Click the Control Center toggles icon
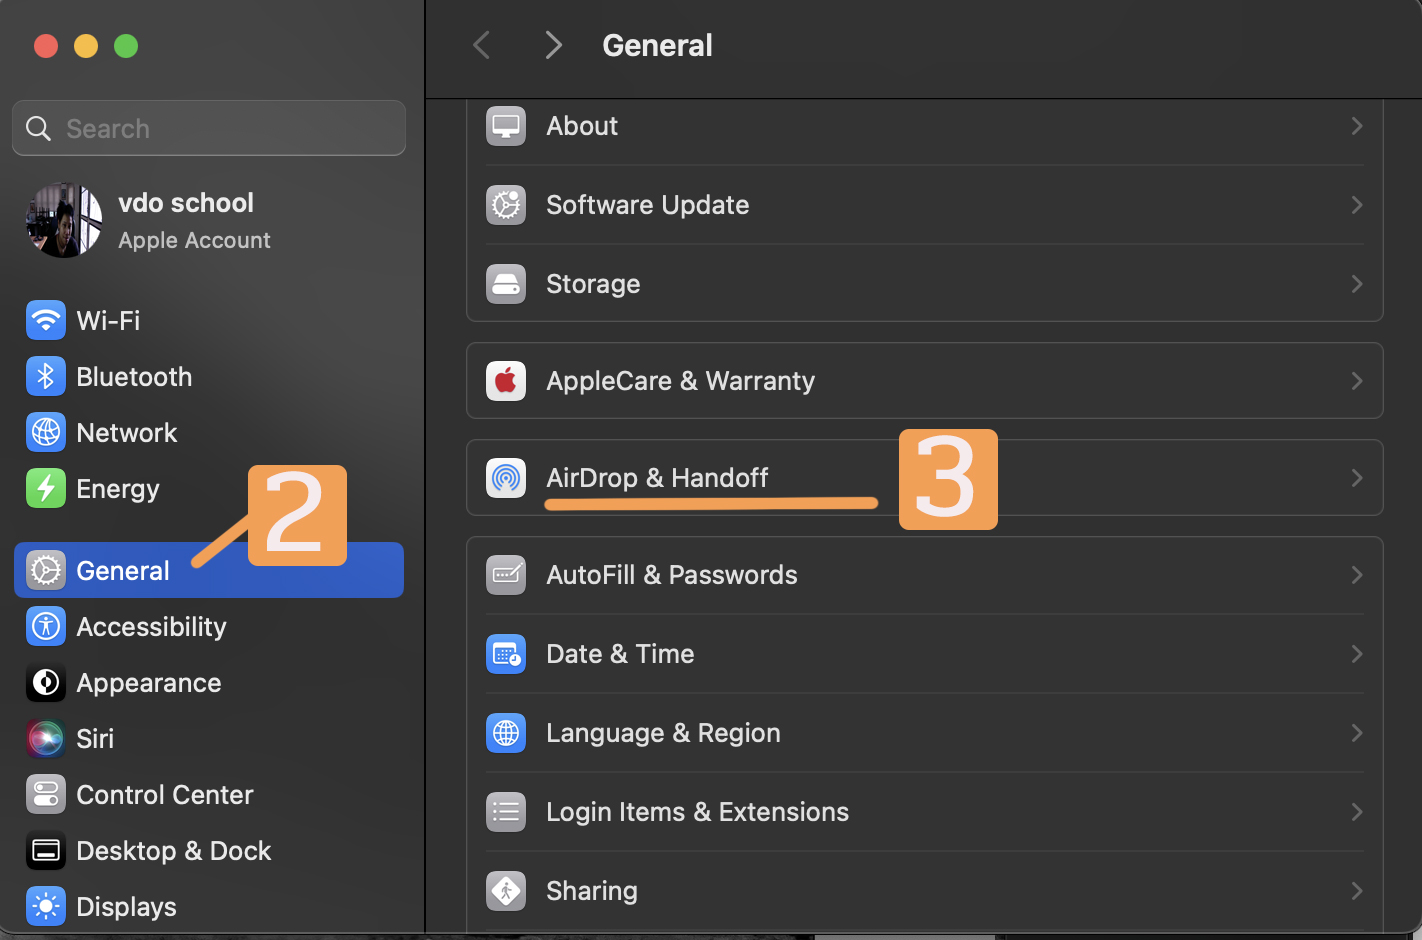This screenshot has height=940, width=1422. pos(46,795)
